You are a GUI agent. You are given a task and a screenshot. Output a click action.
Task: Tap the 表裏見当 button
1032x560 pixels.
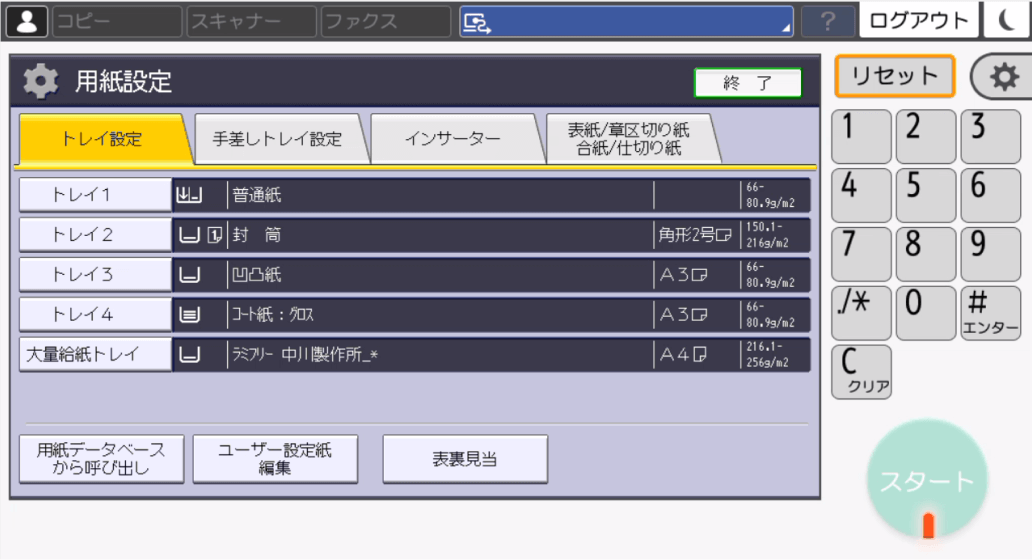[x=465, y=459]
